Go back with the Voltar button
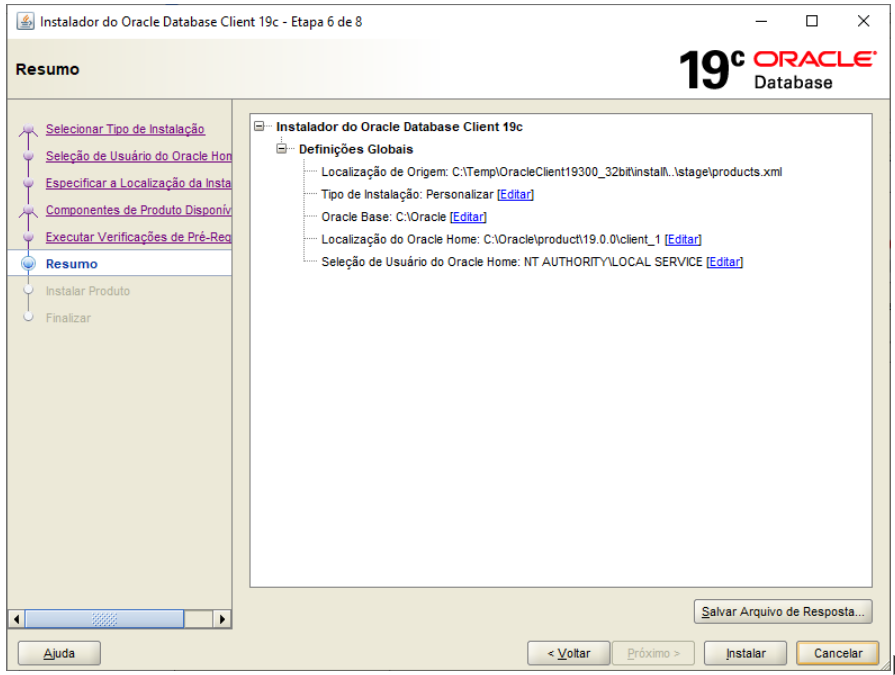 (x=569, y=653)
